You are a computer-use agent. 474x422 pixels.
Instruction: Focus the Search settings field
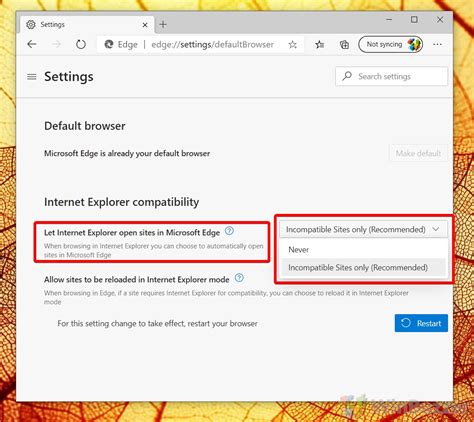click(x=392, y=76)
